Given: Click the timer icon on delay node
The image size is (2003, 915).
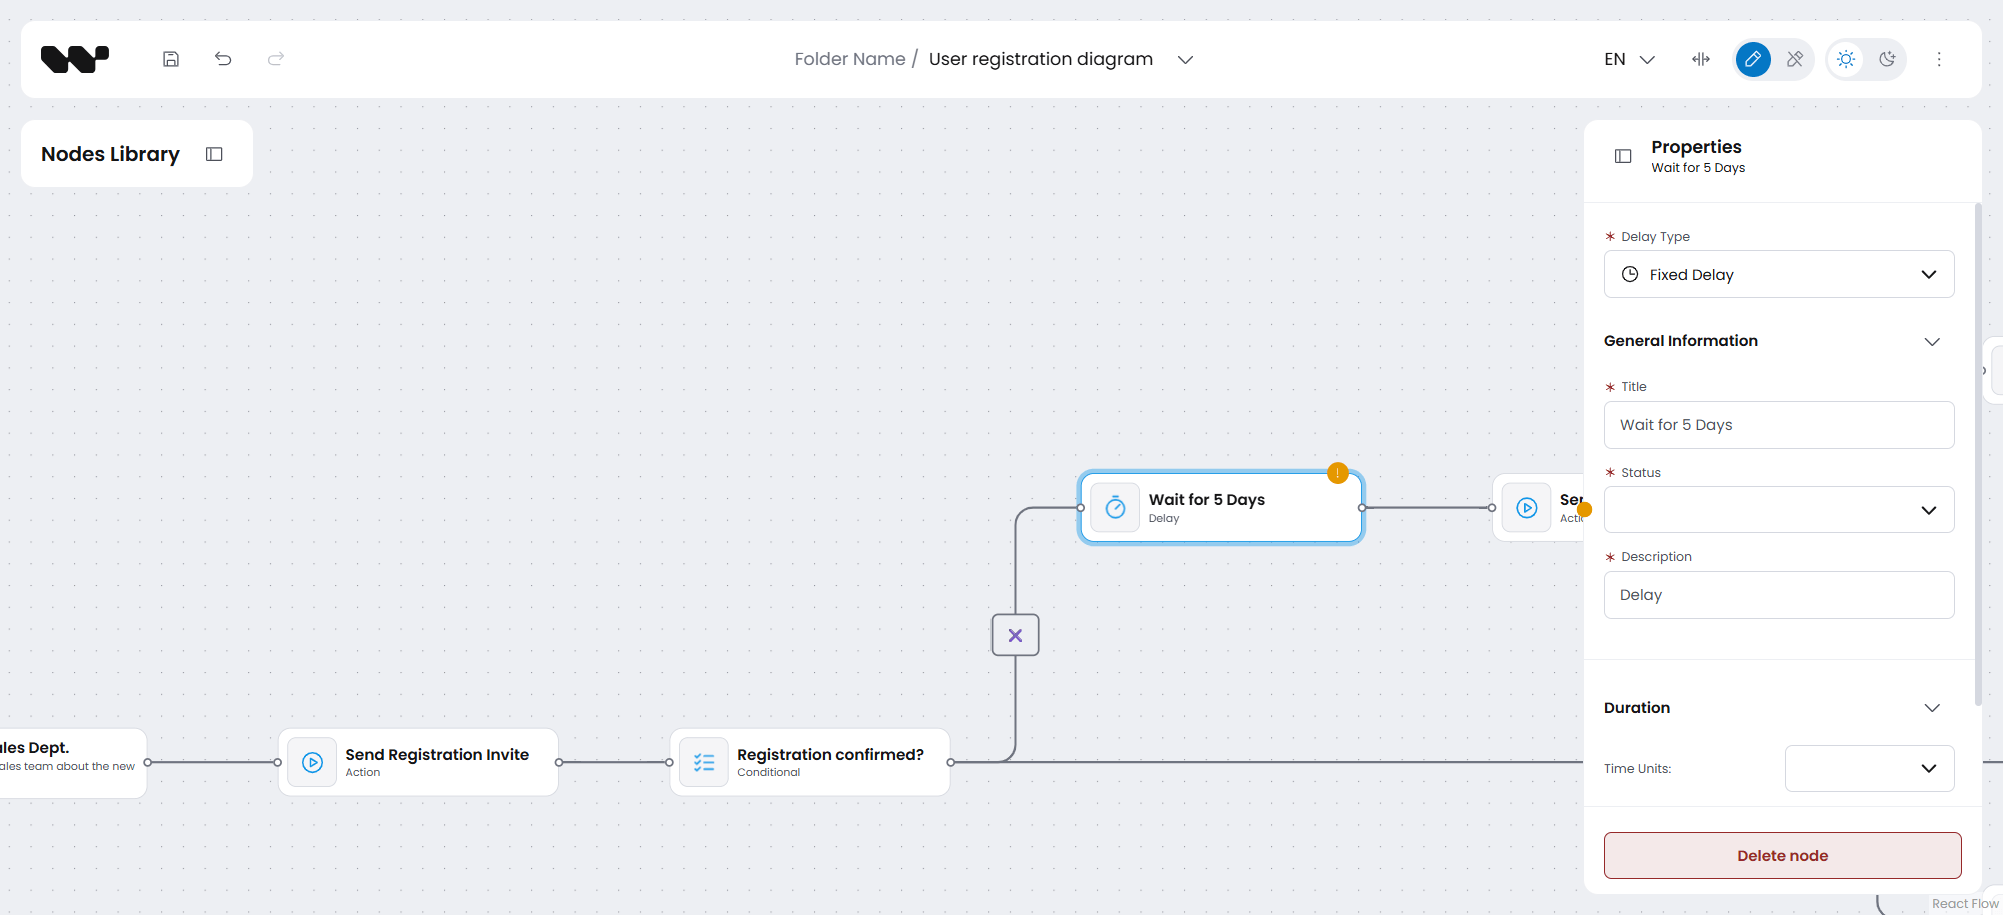Looking at the screenshot, I should (x=1115, y=508).
